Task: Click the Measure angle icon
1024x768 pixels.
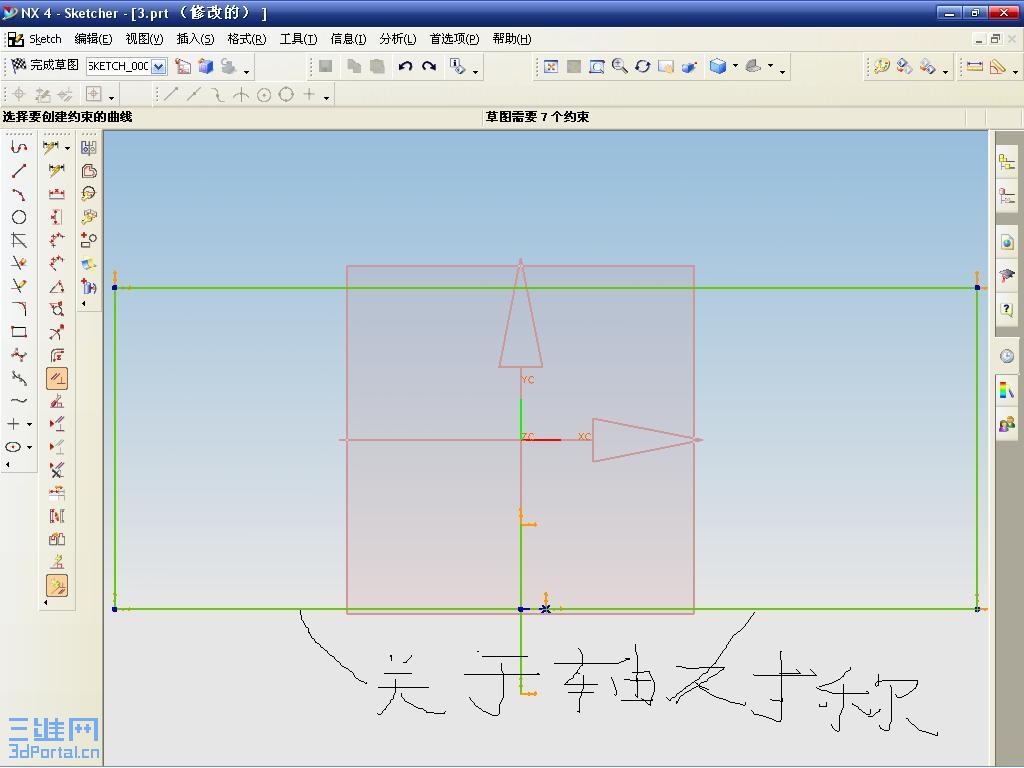Action: coord(997,66)
